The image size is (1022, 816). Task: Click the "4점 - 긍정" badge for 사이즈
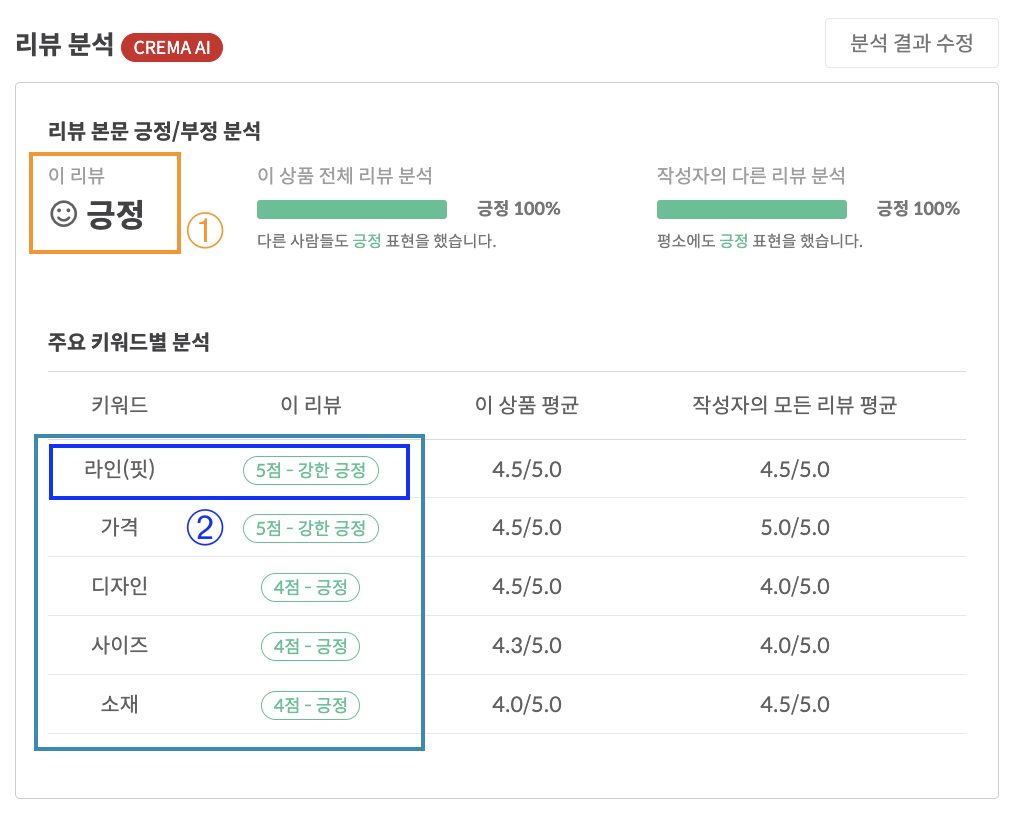click(x=310, y=646)
